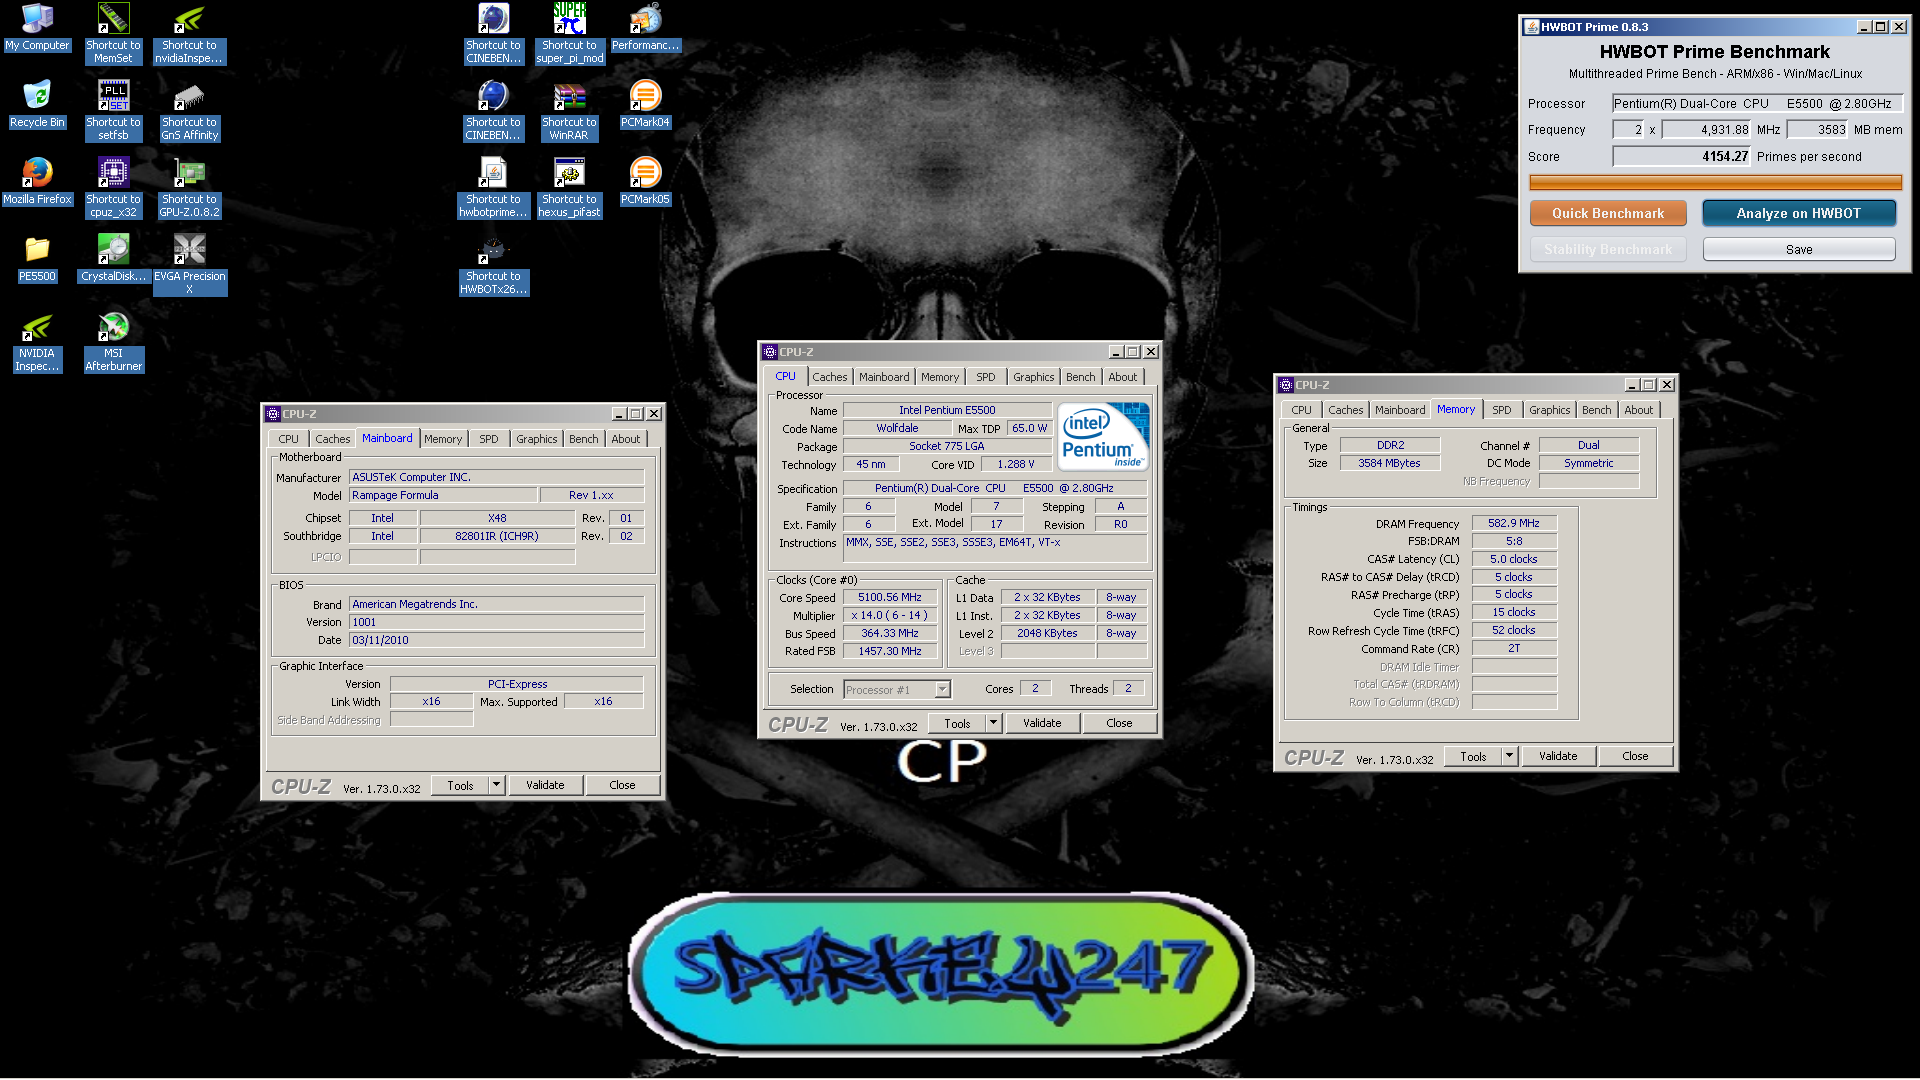Launch Shortcut to hwbotprime icon
The height and width of the screenshot is (1080, 1920).
point(493,187)
